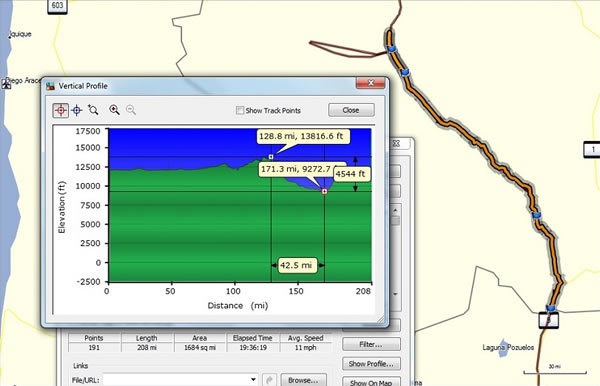The width and height of the screenshot is (600, 386).
Task: Click the Filter... button
Action: coord(371,344)
